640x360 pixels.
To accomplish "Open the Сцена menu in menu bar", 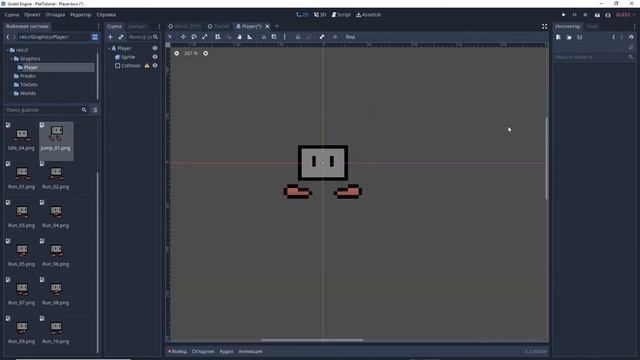I will click(12, 15).
